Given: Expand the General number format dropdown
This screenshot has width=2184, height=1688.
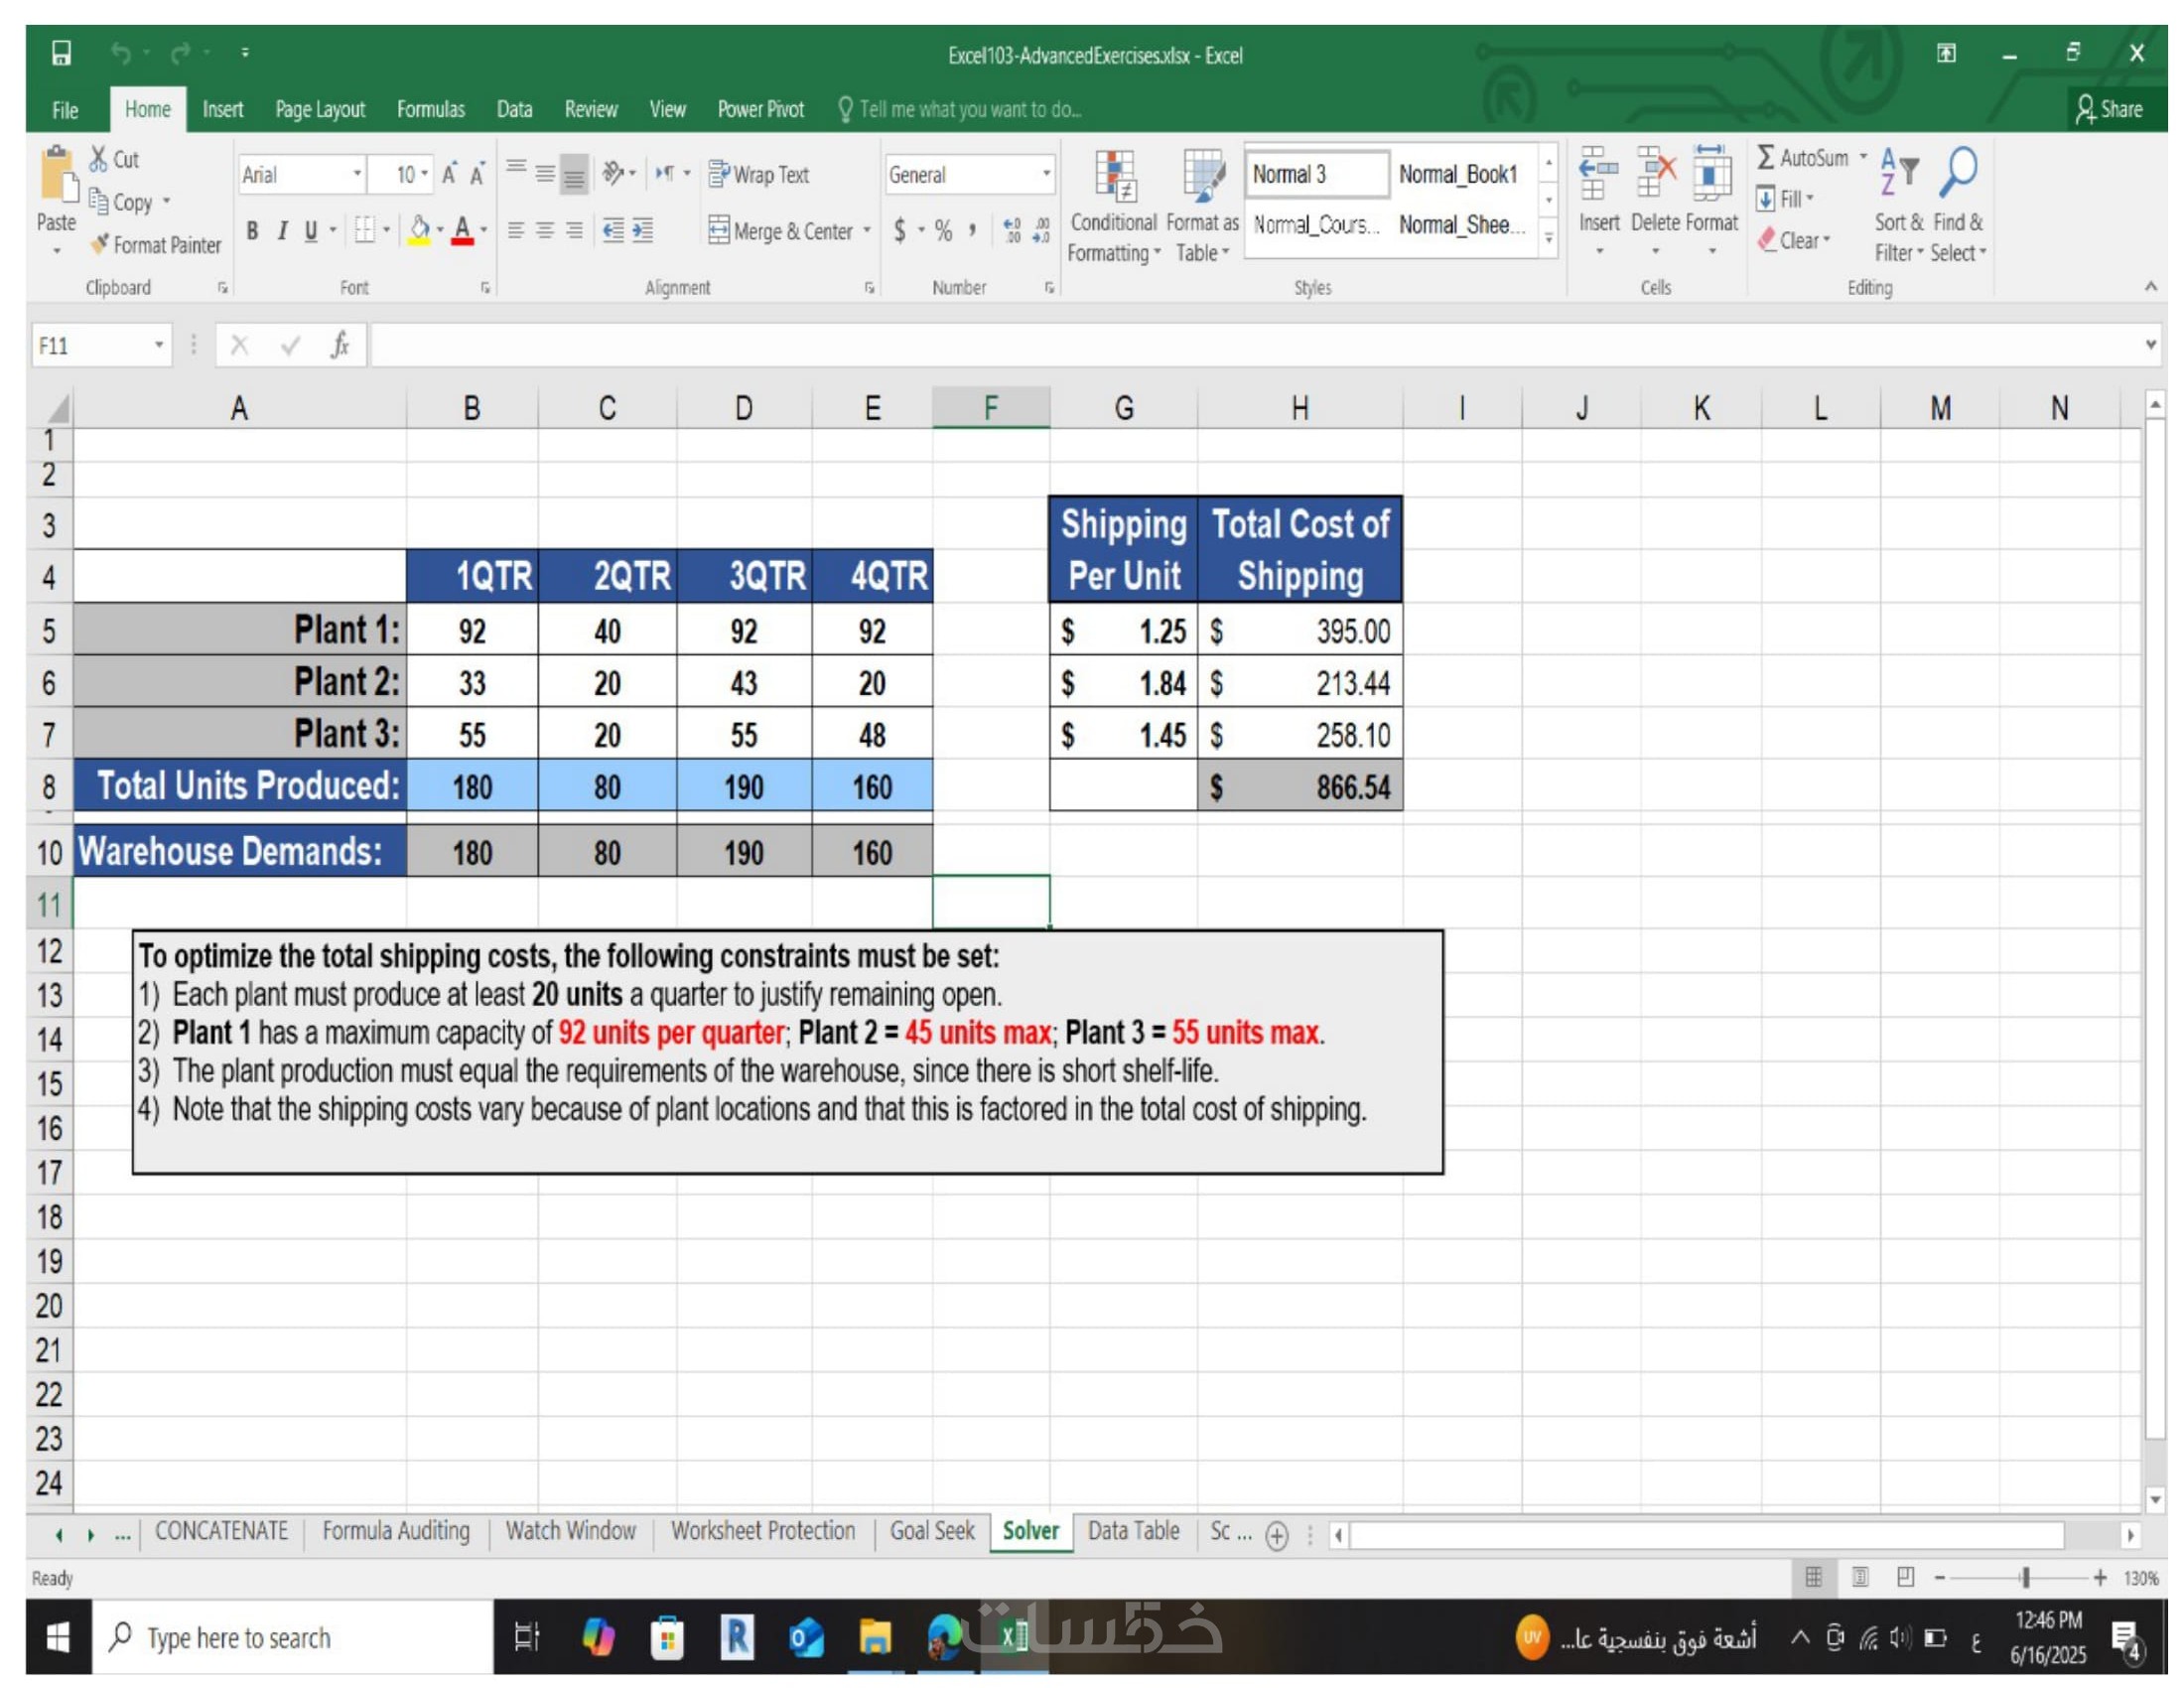Looking at the screenshot, I should tap(1046, 174).
